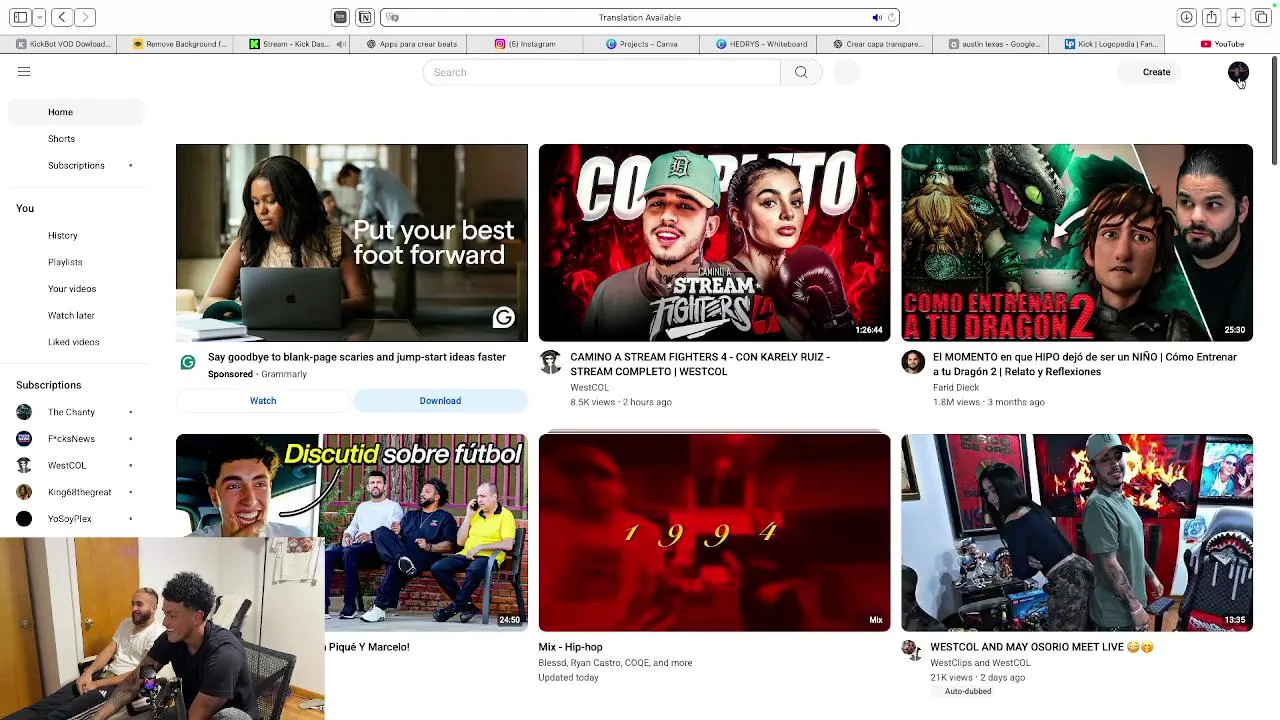The width and height of the screenshot is (1280, 720).
Task: Click the YouTube search input field
Action: point(602,72)
